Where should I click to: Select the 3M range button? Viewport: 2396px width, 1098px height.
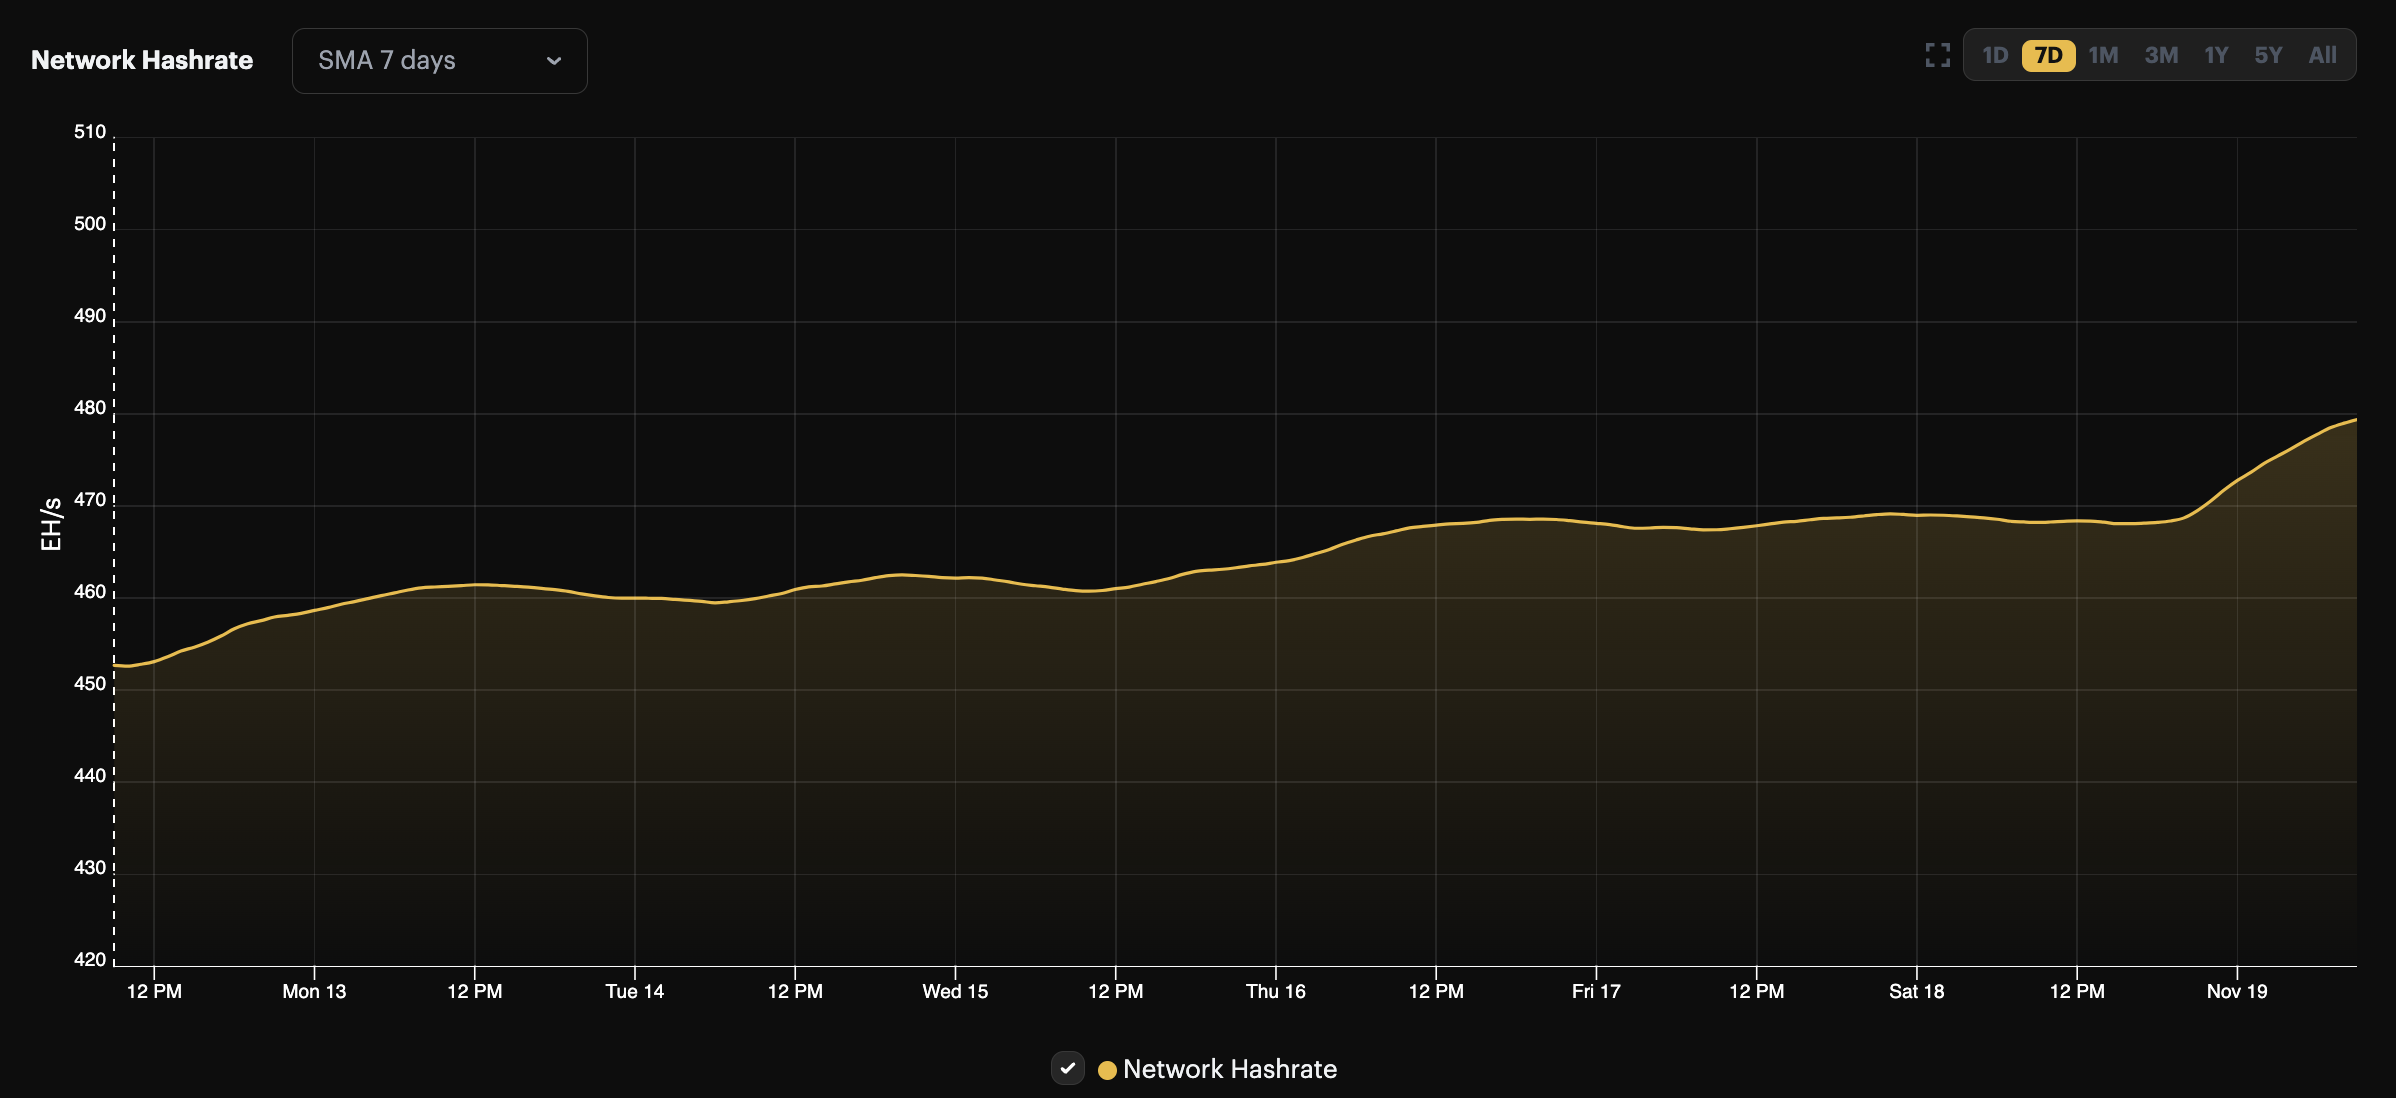pyautogui.click(x=2162, y=55)
